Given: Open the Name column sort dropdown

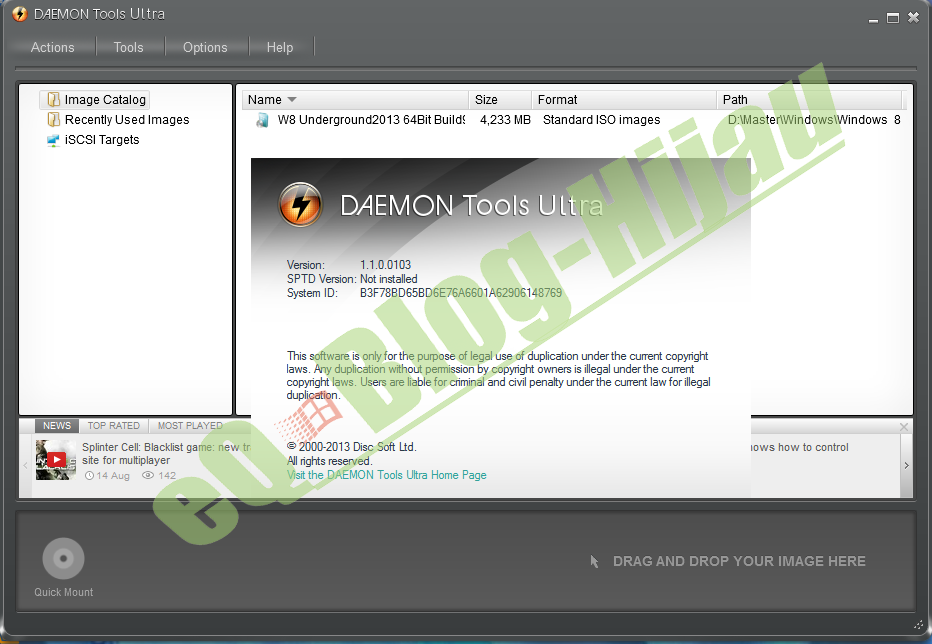Looking at the screenshot, I should click(x=290, y=99).
